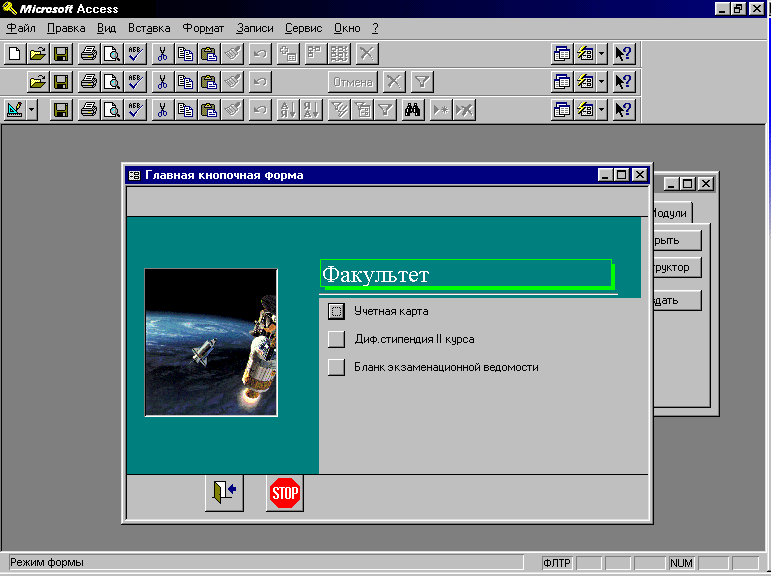Click the button next to Бланк экзаменационной ведомости
The height and width of the screenshot is (576, 771).
(x=336, y=367)
